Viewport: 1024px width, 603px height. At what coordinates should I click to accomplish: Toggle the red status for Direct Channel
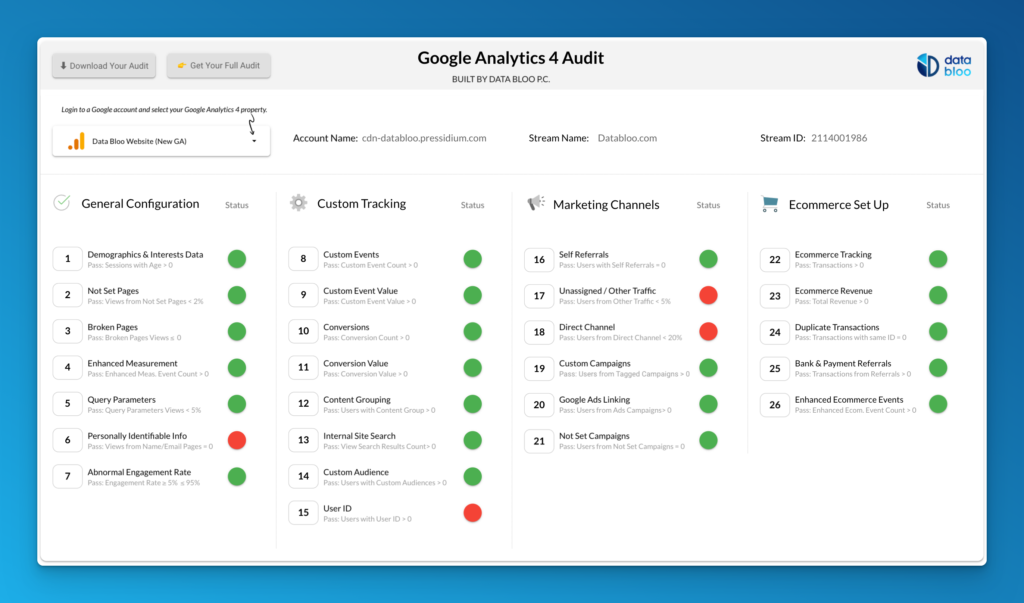tap(708, 331)
